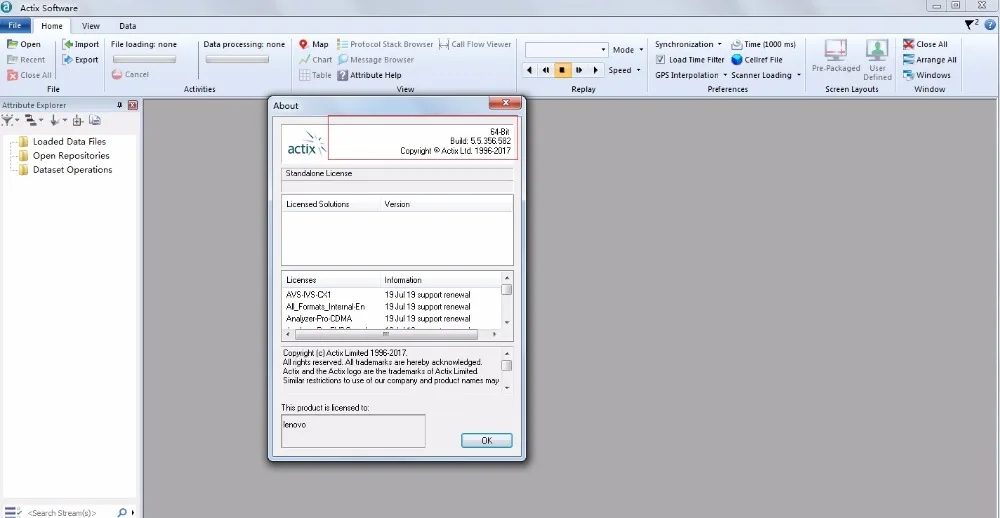Click Close All in the Window group
This screenshot has height=518, width=1000.
pos(925,44)
